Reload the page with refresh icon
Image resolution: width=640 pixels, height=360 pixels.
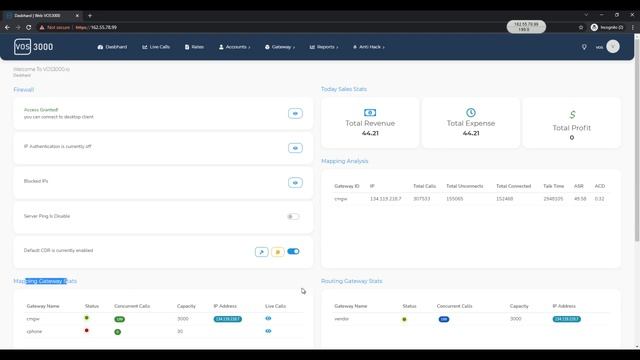(x=29, y=27)
